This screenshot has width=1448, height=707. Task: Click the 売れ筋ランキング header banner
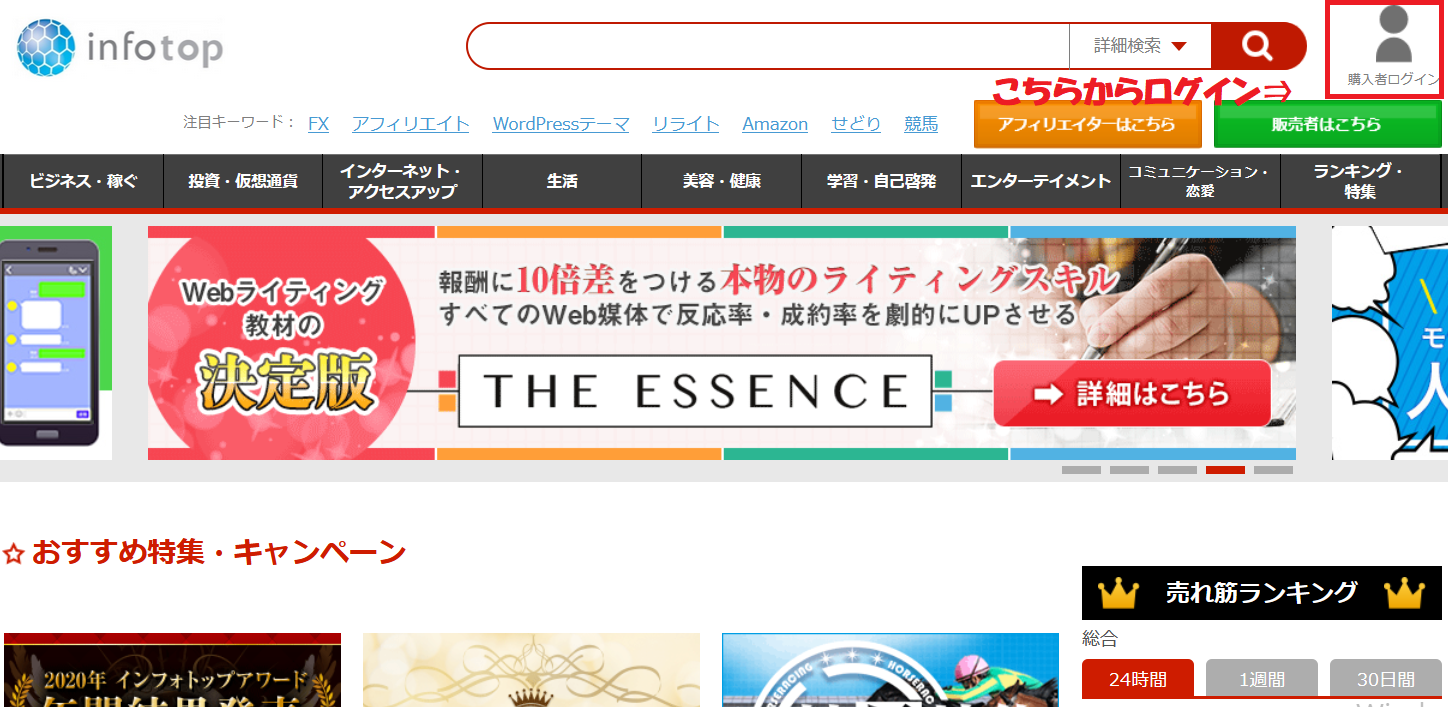pyautogui.click(x=1262, y=593)
